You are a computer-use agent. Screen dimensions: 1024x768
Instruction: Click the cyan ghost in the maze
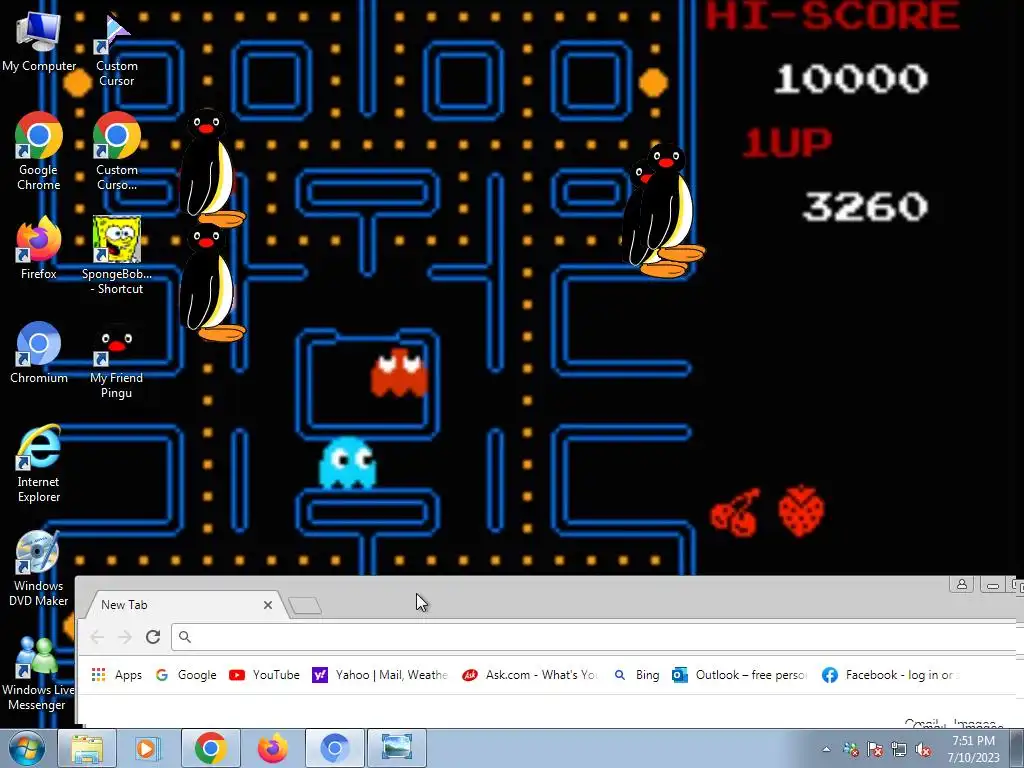pos(347,463)
